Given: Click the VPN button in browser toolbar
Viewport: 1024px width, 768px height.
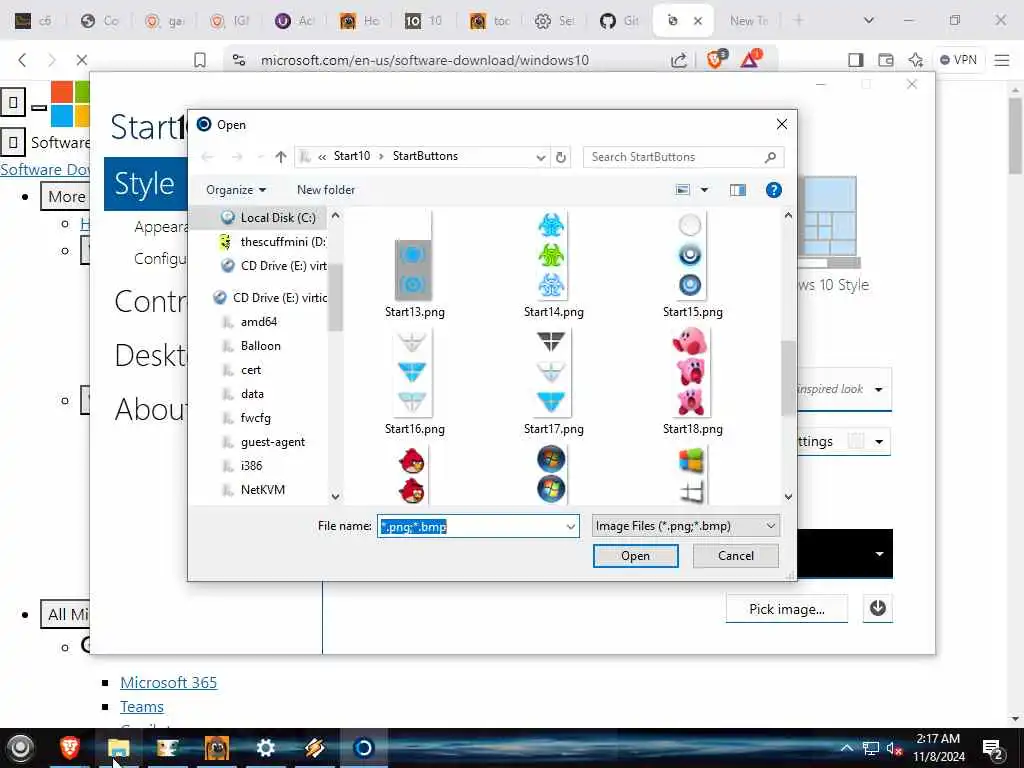Looking at the screenshot, I should [958, 60].
